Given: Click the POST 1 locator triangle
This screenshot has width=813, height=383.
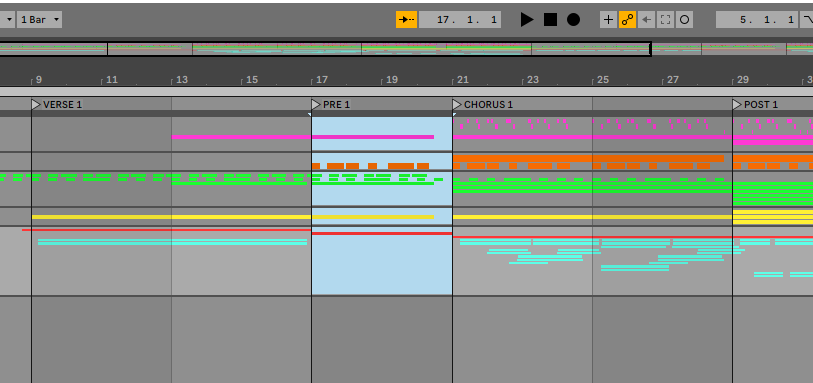Looking at the screenshot, I should coord(737,105).
